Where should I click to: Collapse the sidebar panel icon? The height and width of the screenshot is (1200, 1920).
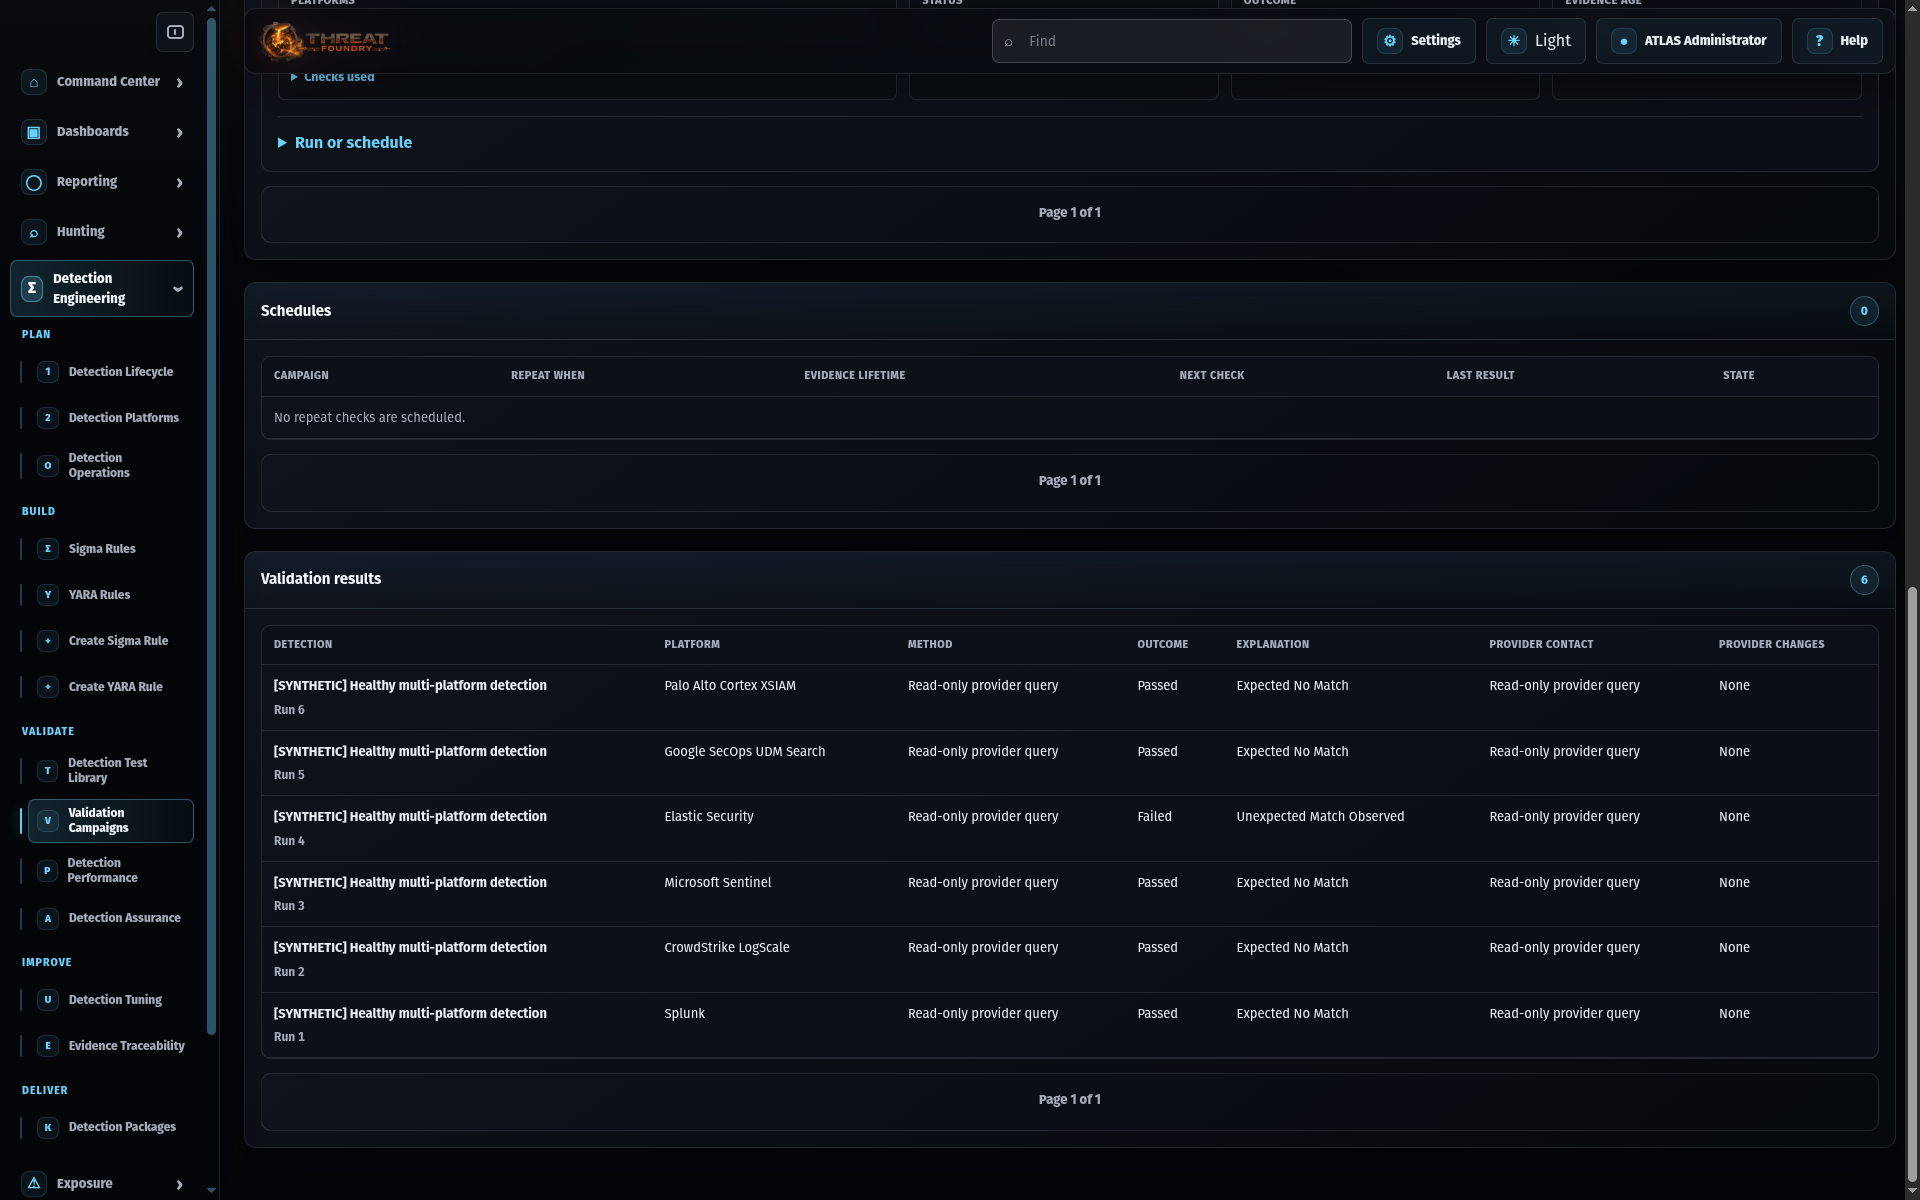175,32
